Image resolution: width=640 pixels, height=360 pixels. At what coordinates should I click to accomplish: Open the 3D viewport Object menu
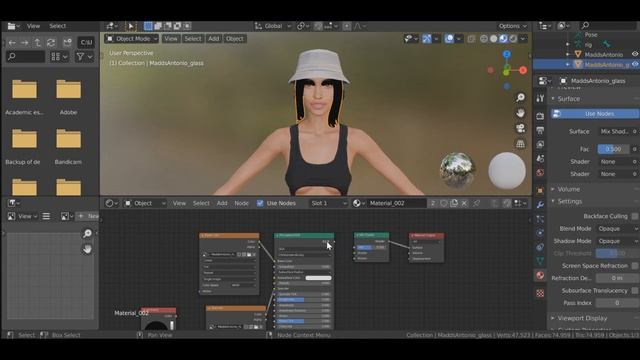[x=235, y=39]
